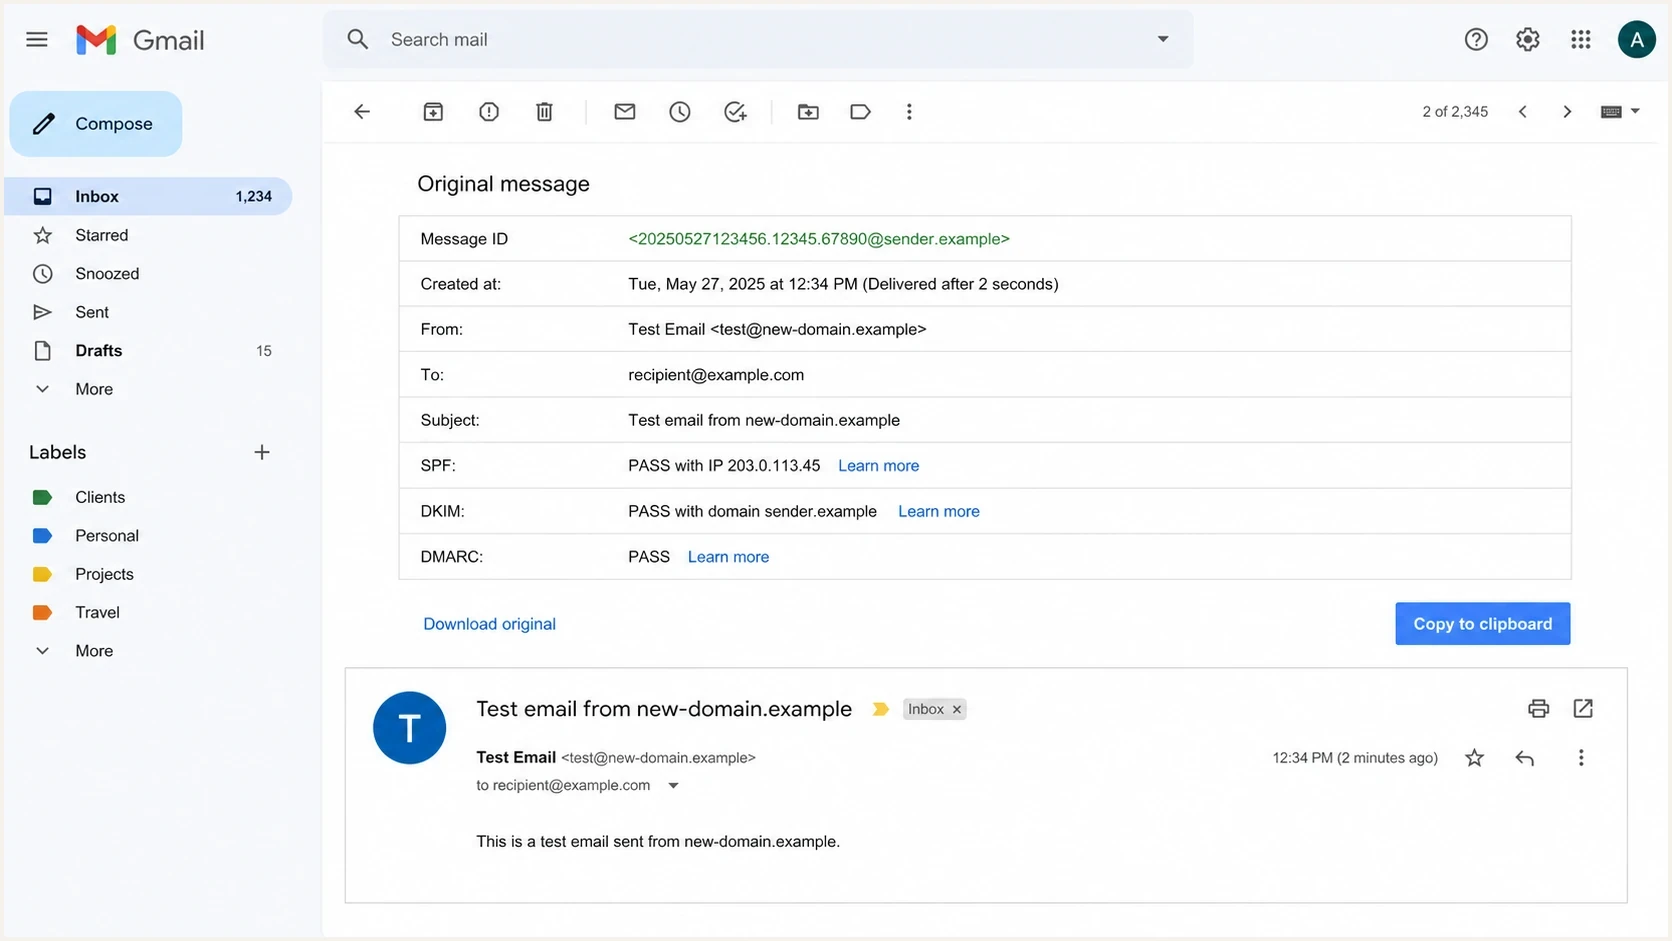Click the Move to folder icon
Screen dimensions: 1672x941
pyautogui.click(x=808, y=112)
